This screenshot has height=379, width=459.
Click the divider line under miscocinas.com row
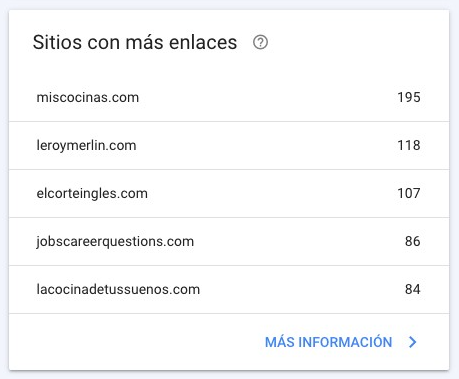229,121
